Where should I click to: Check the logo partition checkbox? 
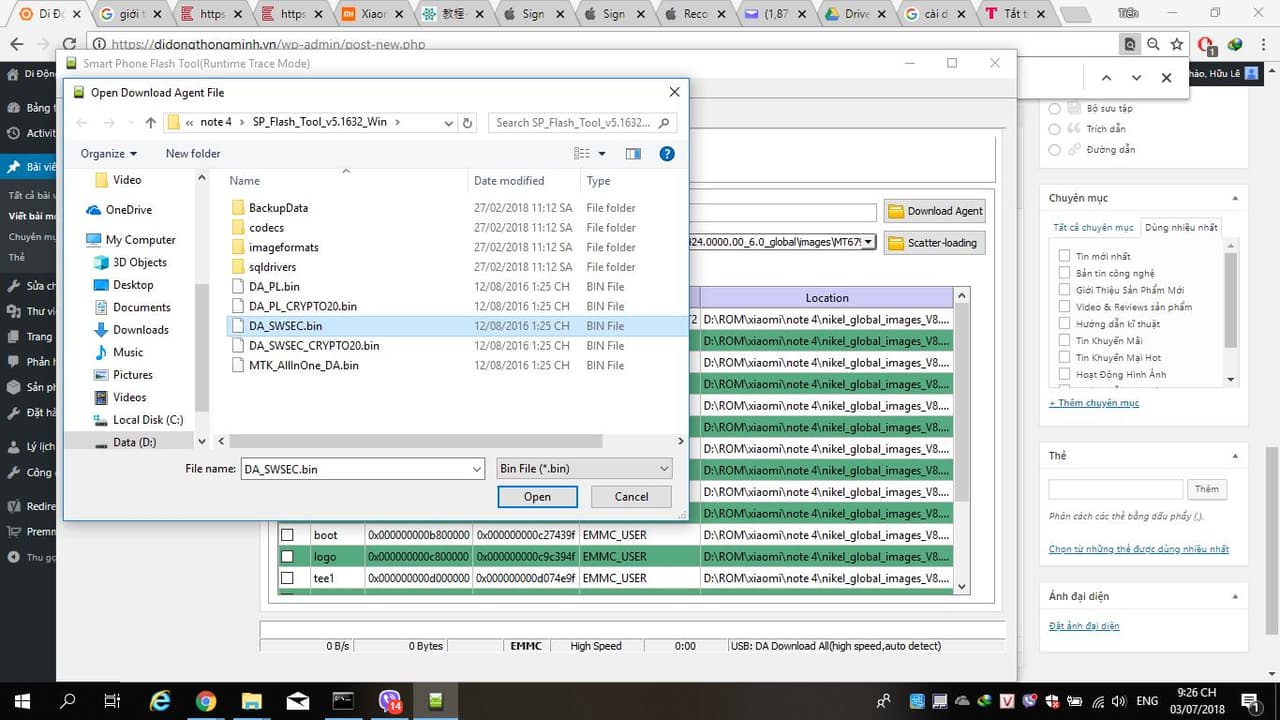[x=287, y=556]
